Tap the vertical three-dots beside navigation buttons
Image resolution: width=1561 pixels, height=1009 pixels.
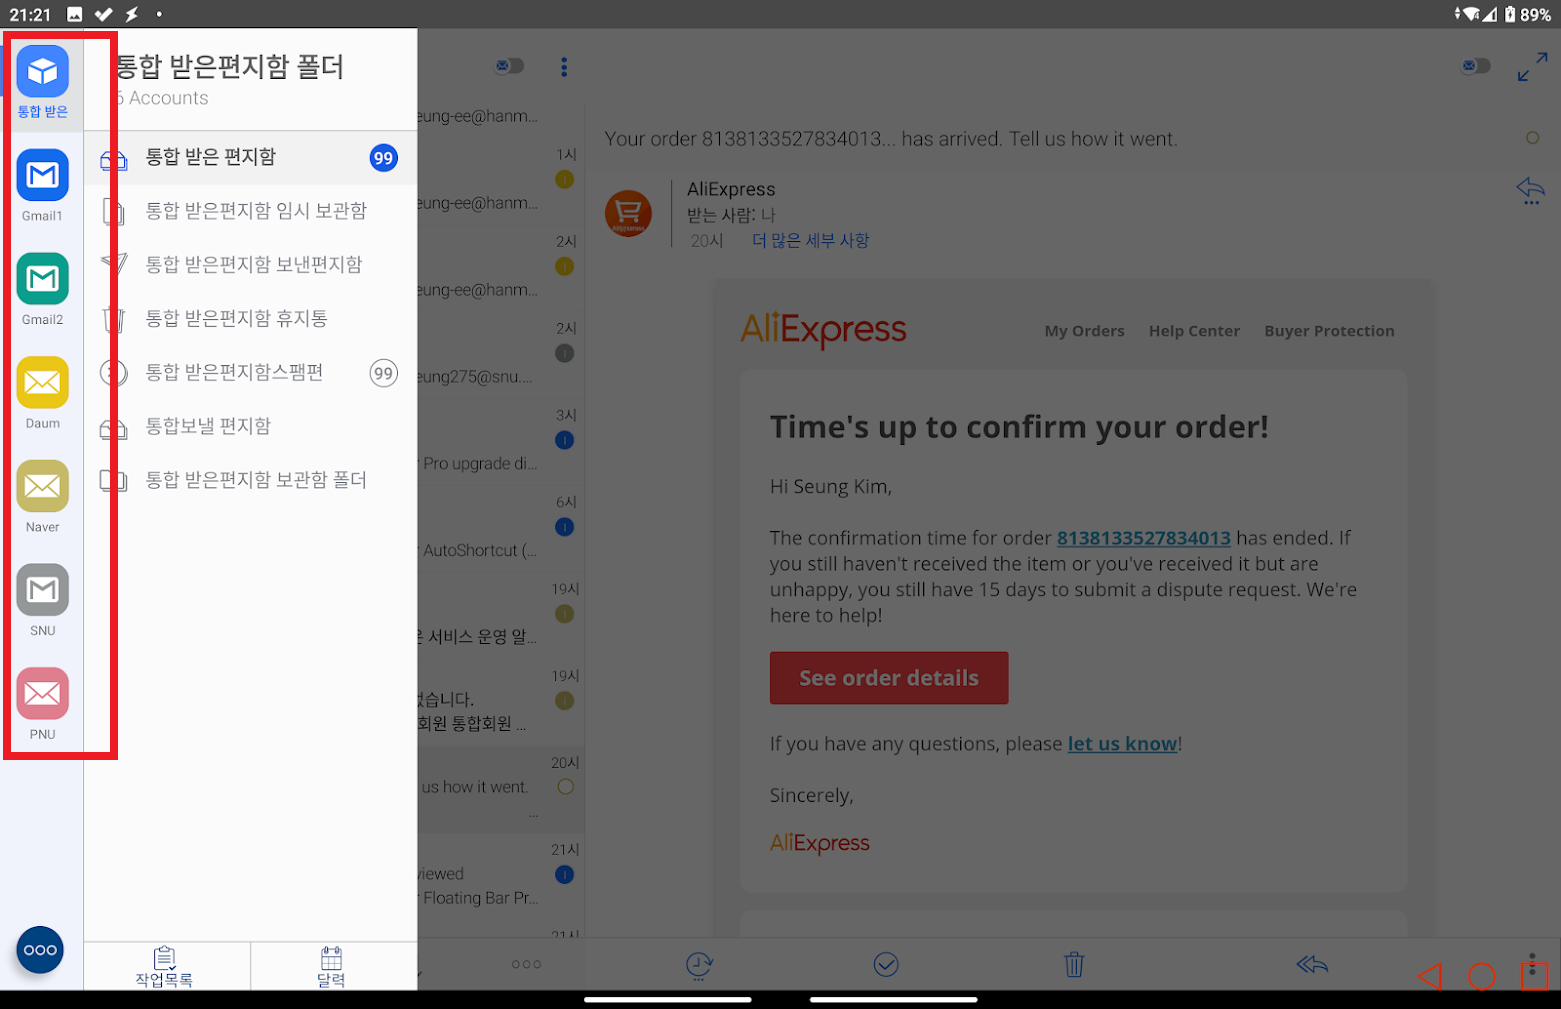tap(1532, 963)
